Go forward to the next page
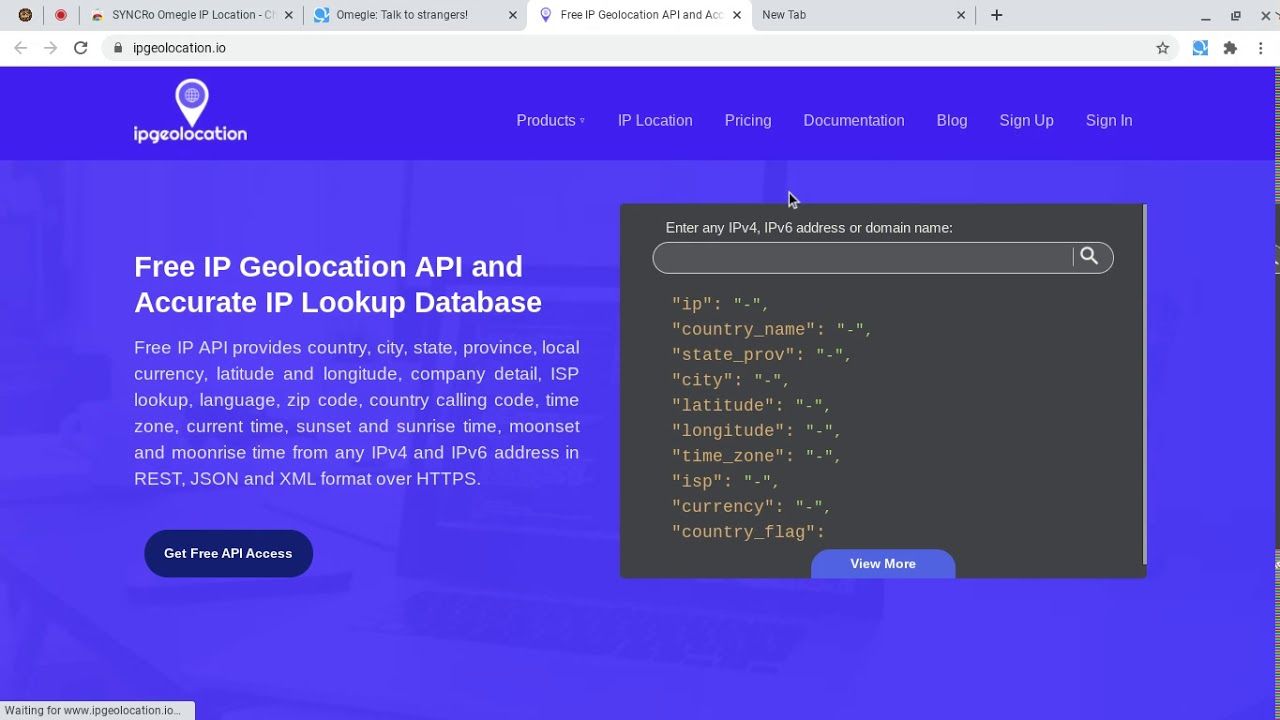Viewport: 1280px width, 720px height. click(x=51, y=48)
